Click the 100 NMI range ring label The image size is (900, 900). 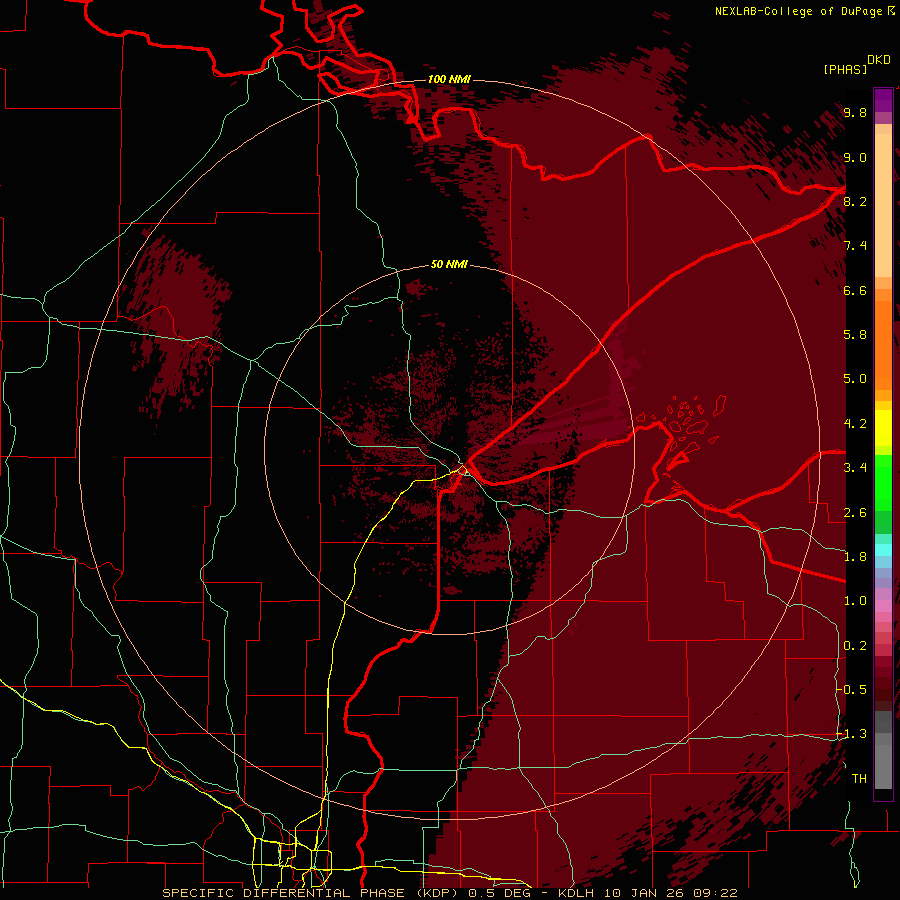tap(449, 79)
